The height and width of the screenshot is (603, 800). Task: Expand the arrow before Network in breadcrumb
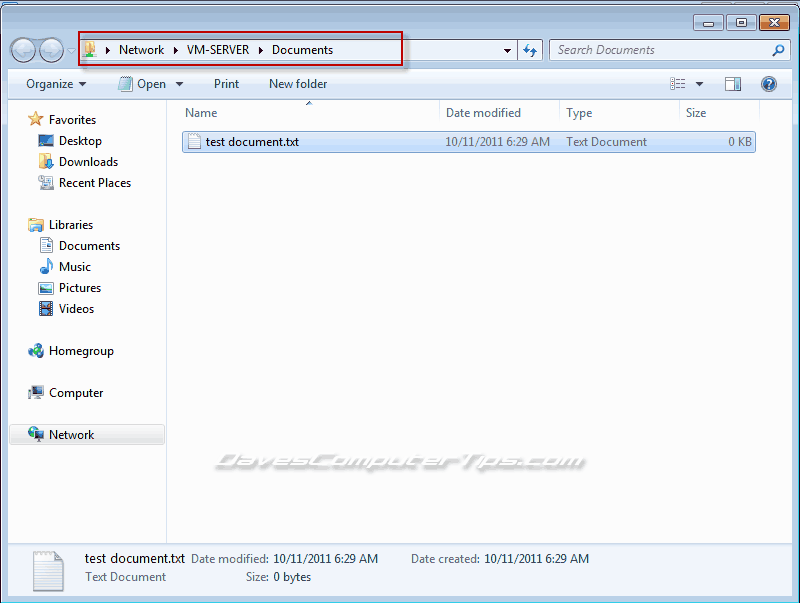108,50
